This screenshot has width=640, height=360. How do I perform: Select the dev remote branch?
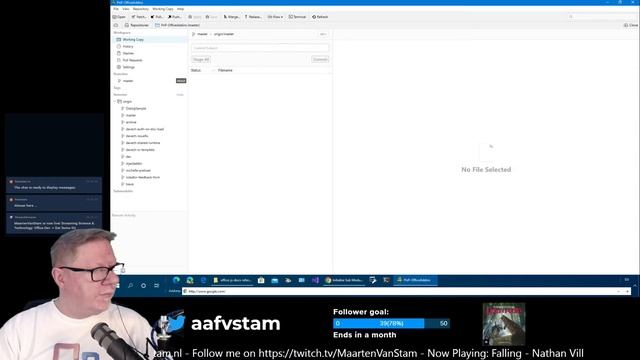coord(128,157)
